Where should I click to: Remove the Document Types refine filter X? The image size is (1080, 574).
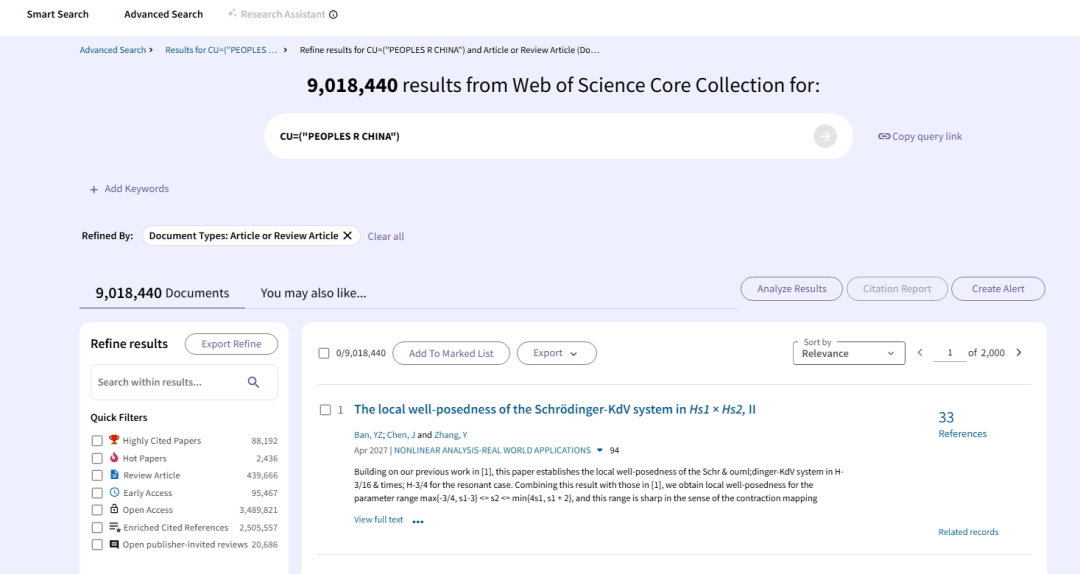pos(348,236)
